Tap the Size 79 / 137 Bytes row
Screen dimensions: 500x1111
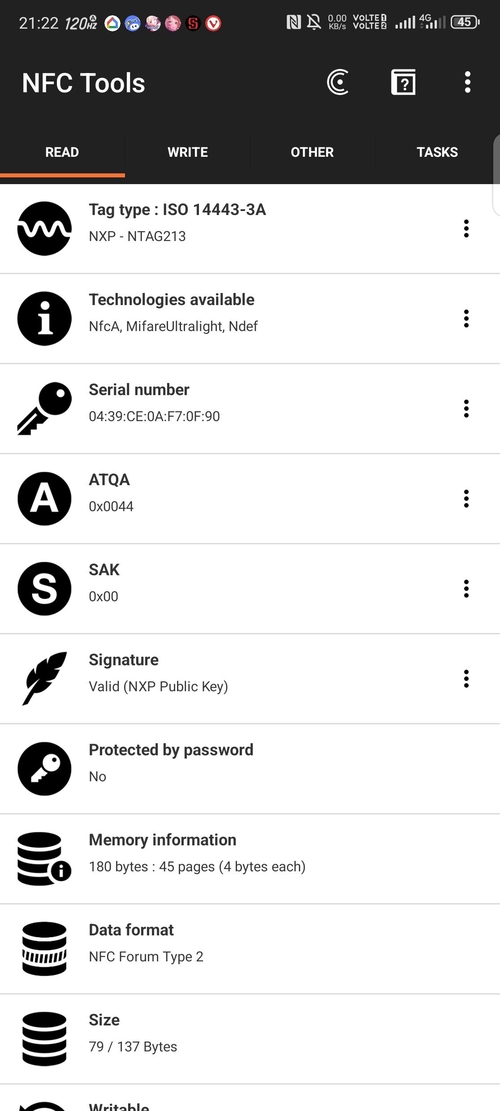pos(250,1039)
